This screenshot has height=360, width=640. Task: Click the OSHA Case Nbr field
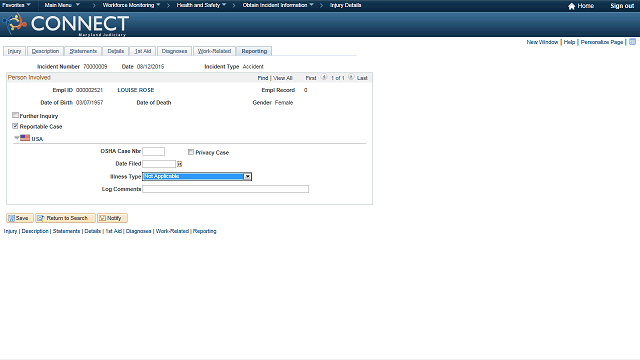click(x=153, y=151)
